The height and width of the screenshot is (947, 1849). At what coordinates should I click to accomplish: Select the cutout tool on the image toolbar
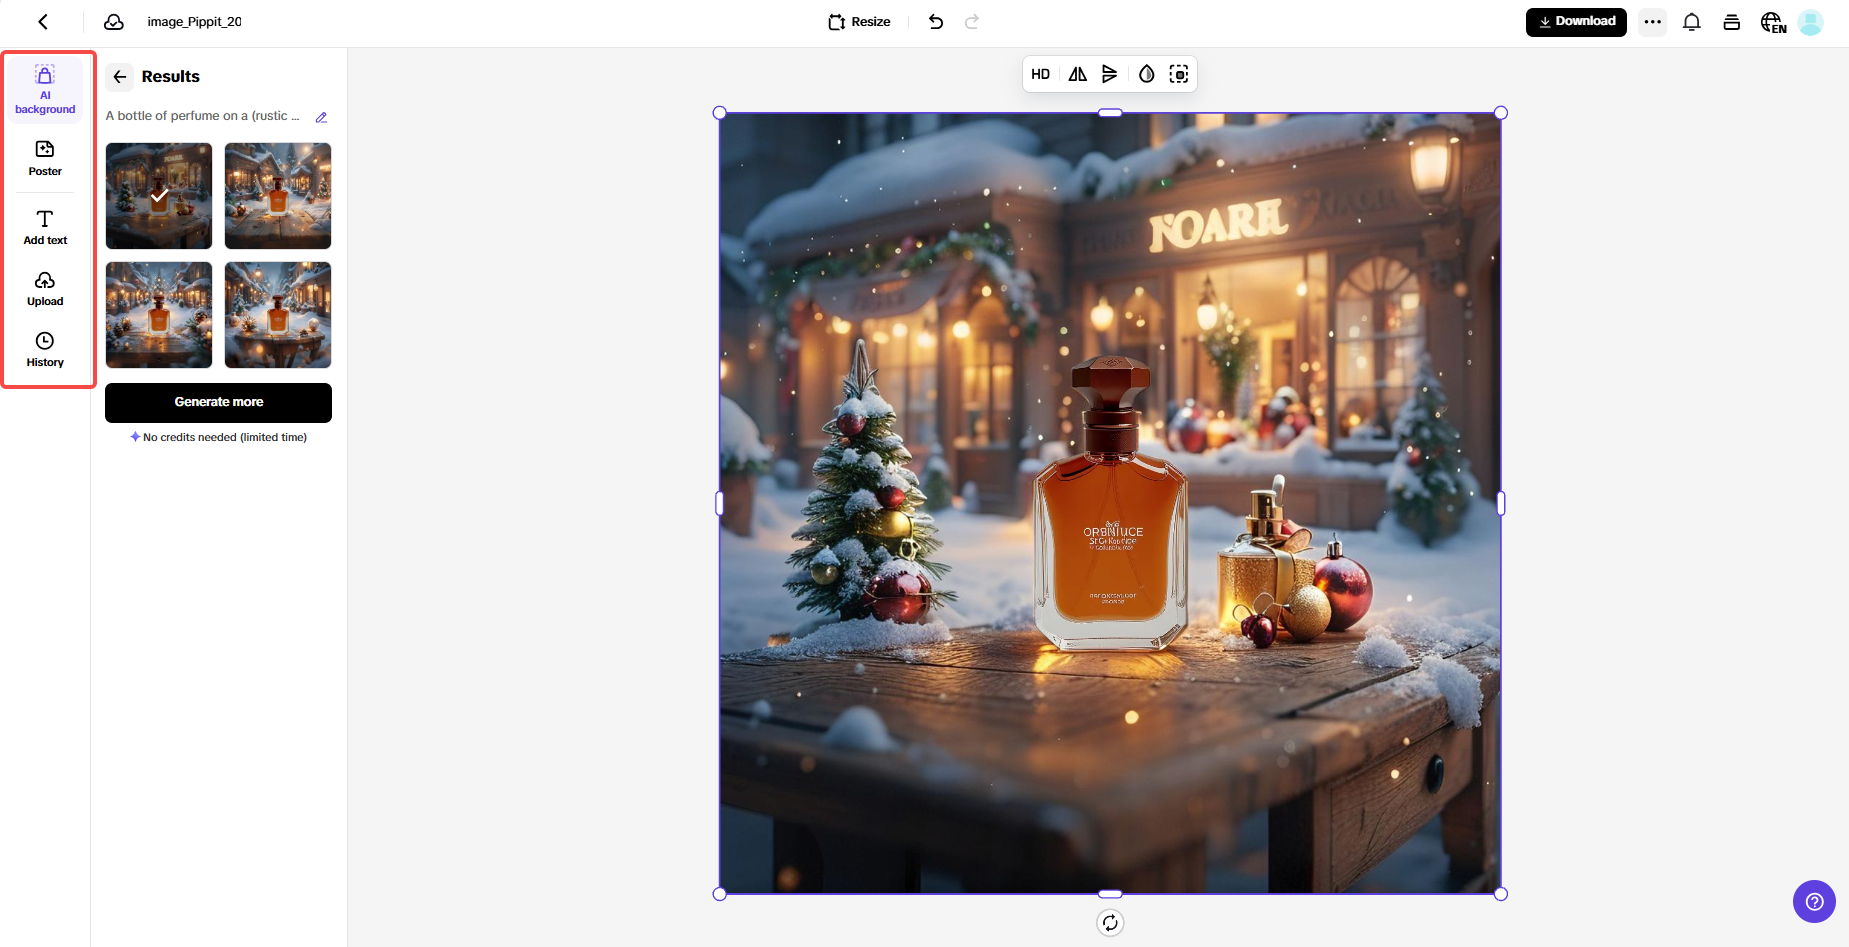(1179, 73)
